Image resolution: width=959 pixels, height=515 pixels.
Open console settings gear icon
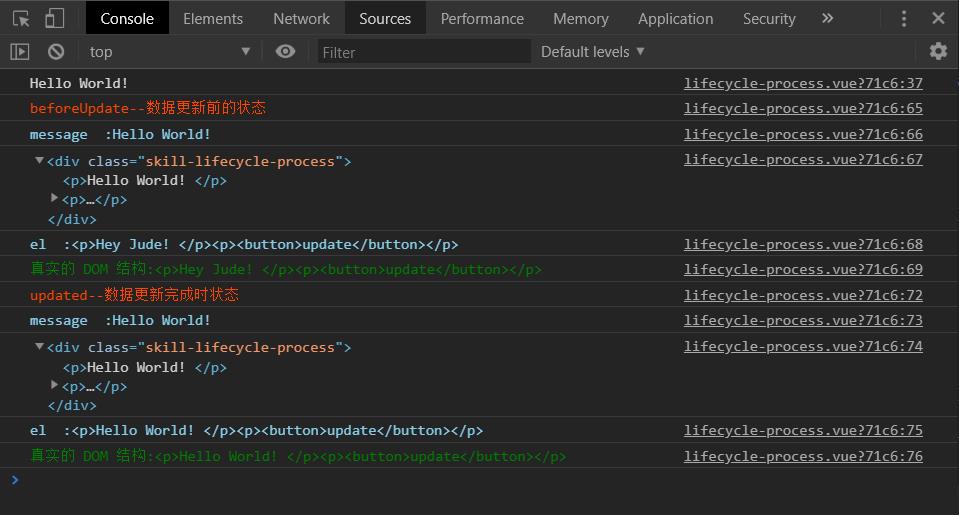937,51
